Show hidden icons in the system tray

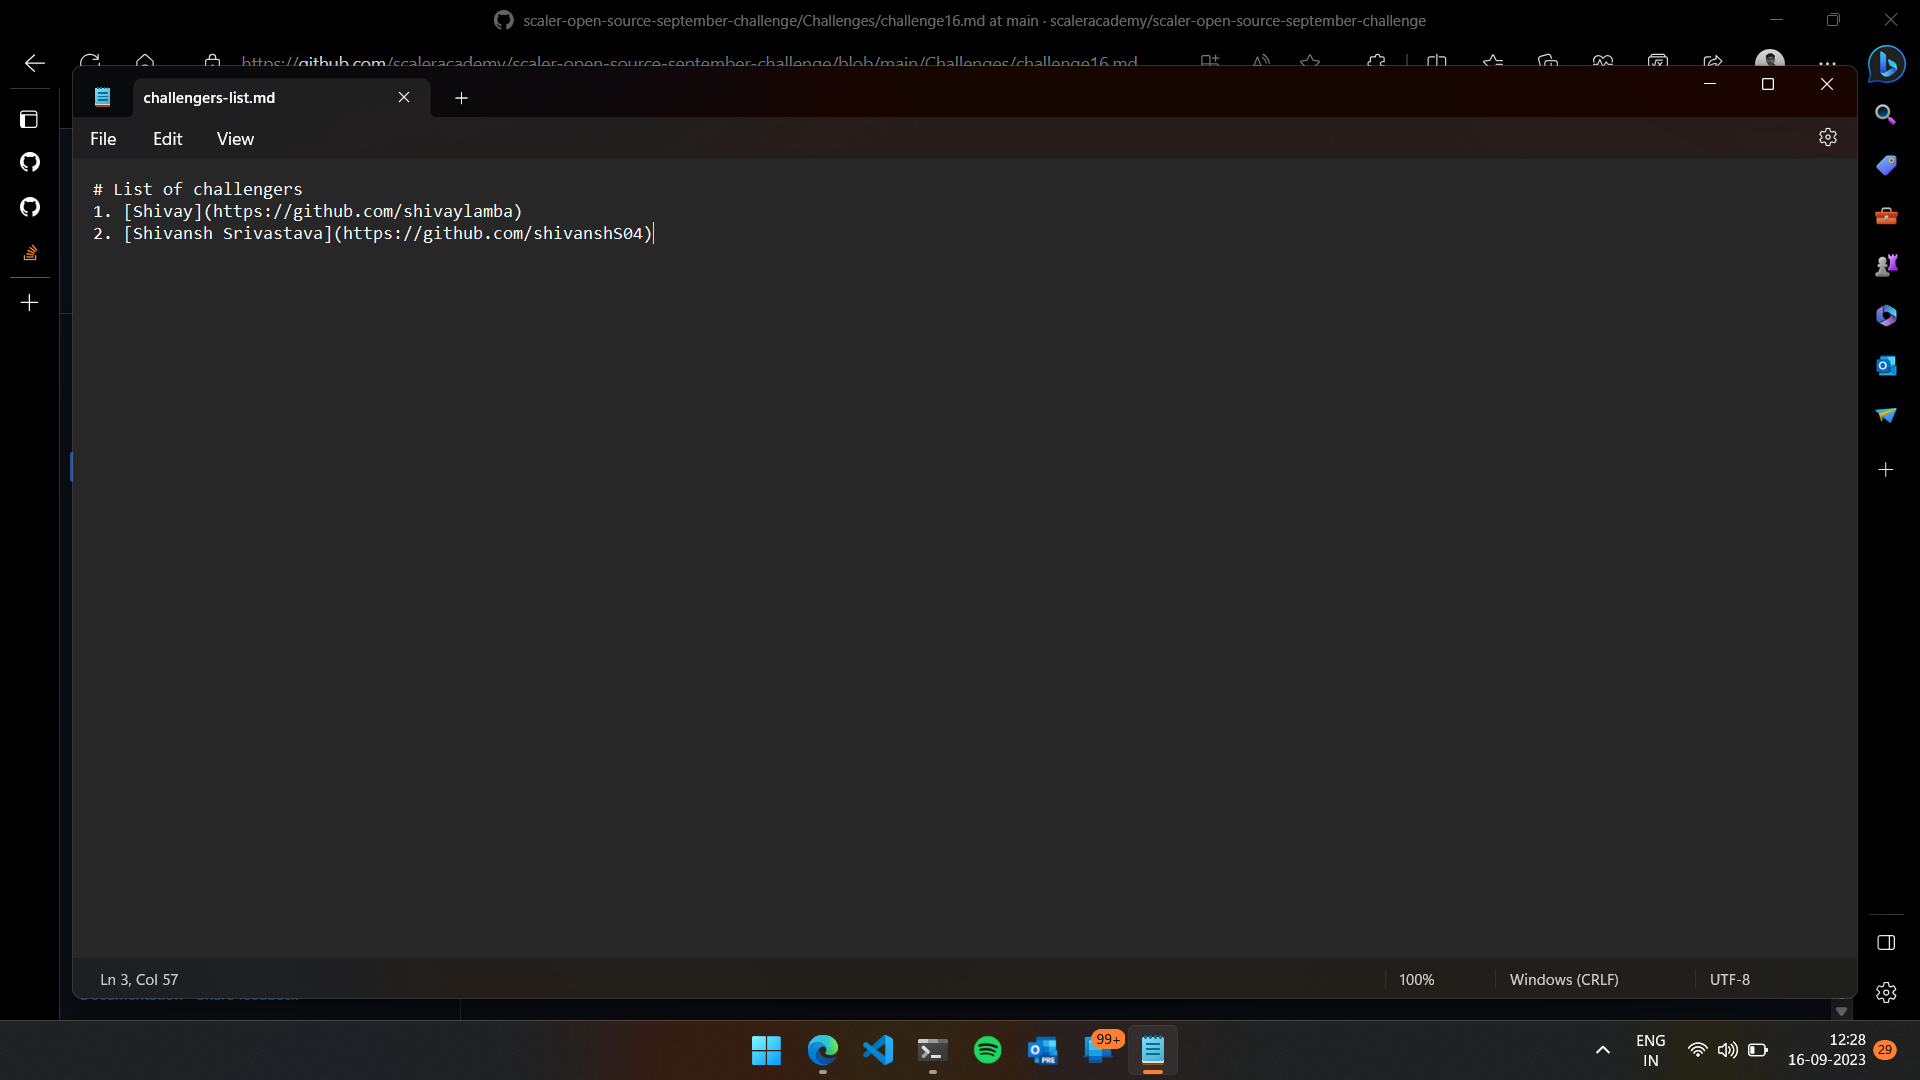1602,1050
